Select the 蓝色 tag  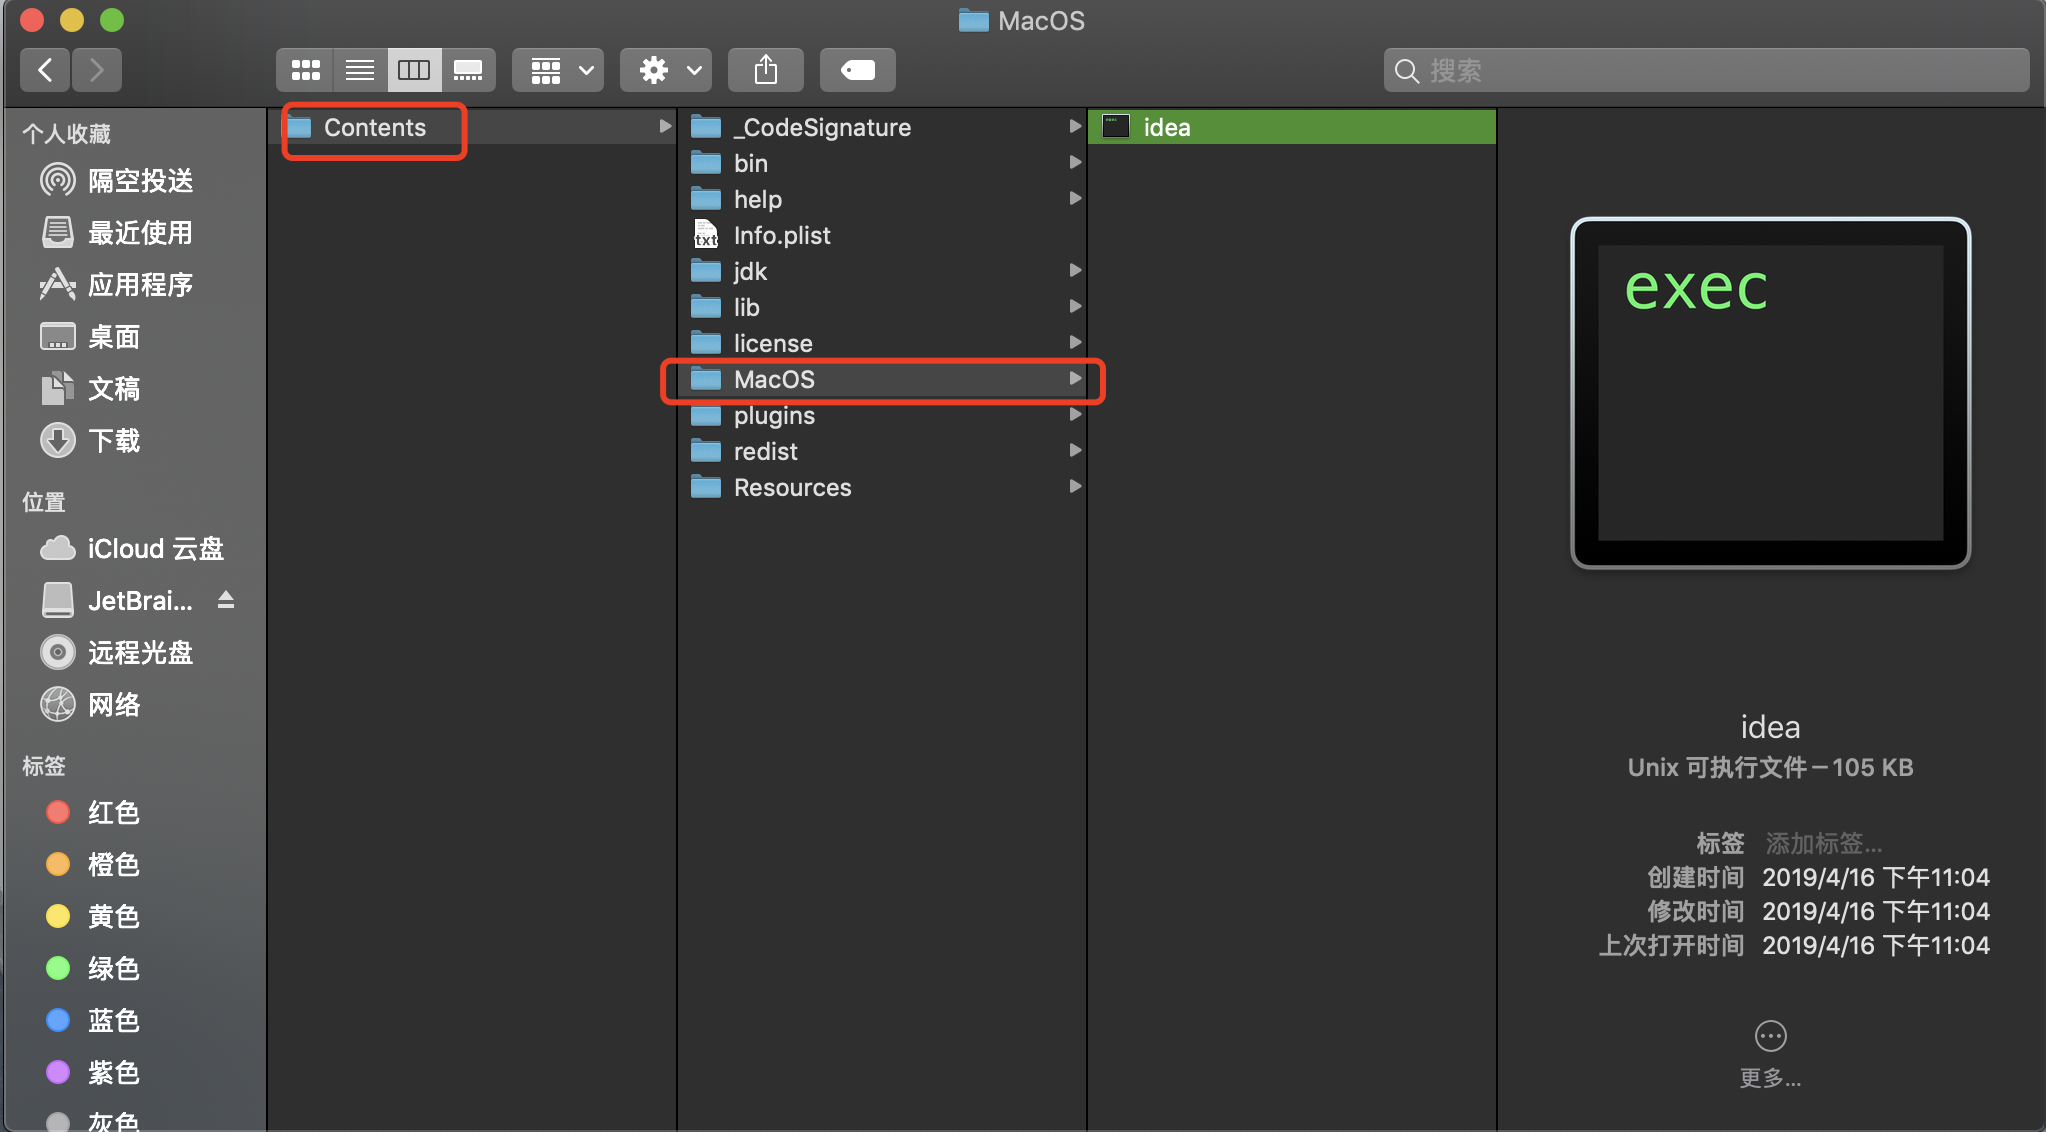pyautogui.click(x=93, y=1020)
